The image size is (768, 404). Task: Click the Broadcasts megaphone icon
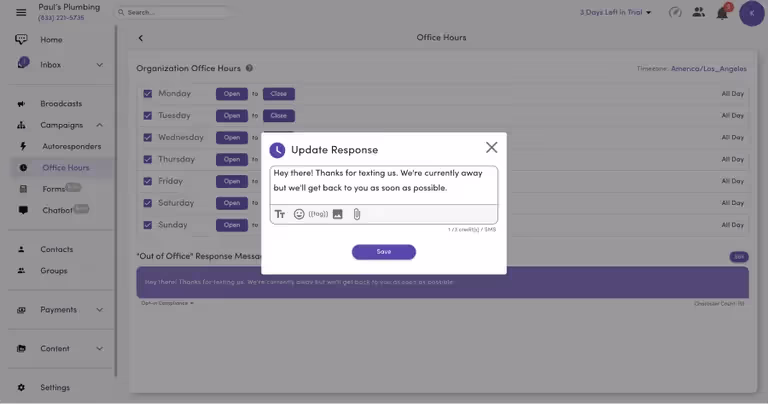(x=21, y=104)
